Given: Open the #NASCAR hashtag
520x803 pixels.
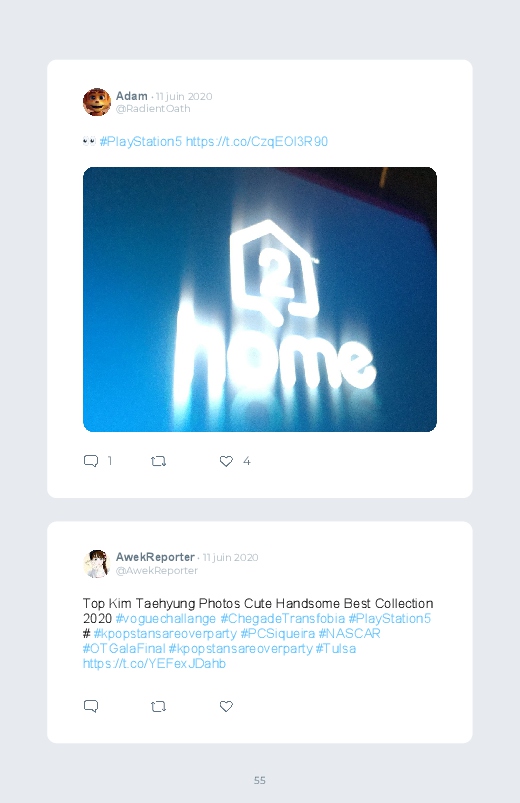Looking at the screenshot, I should [x=349, y=633].
